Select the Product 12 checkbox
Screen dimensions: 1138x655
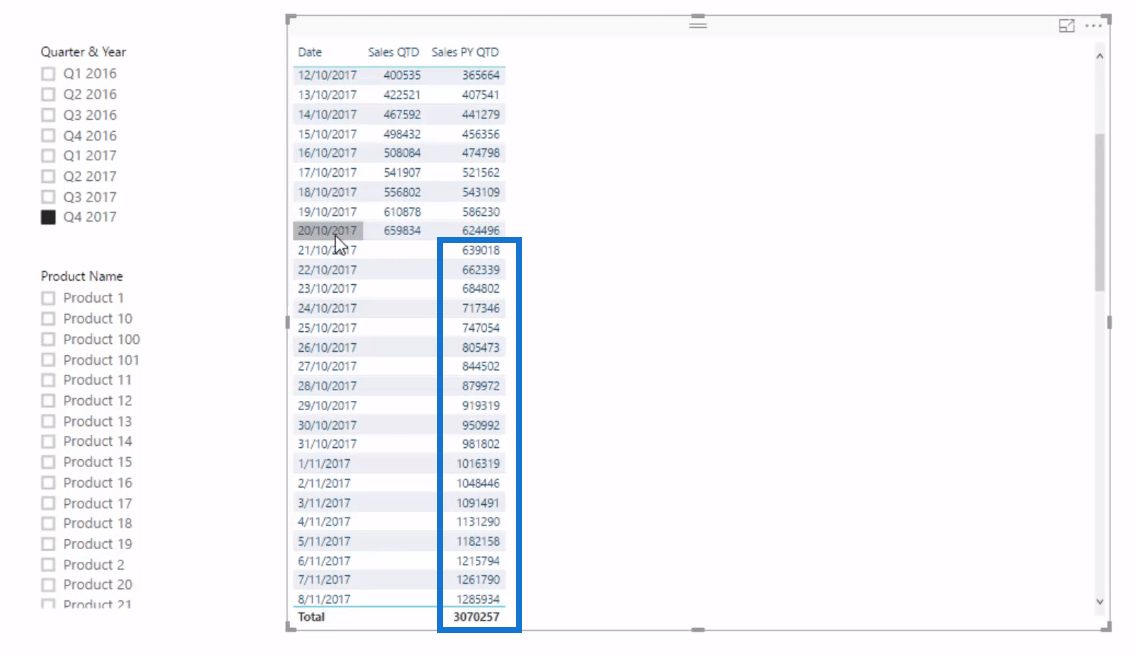pos(48,400)
